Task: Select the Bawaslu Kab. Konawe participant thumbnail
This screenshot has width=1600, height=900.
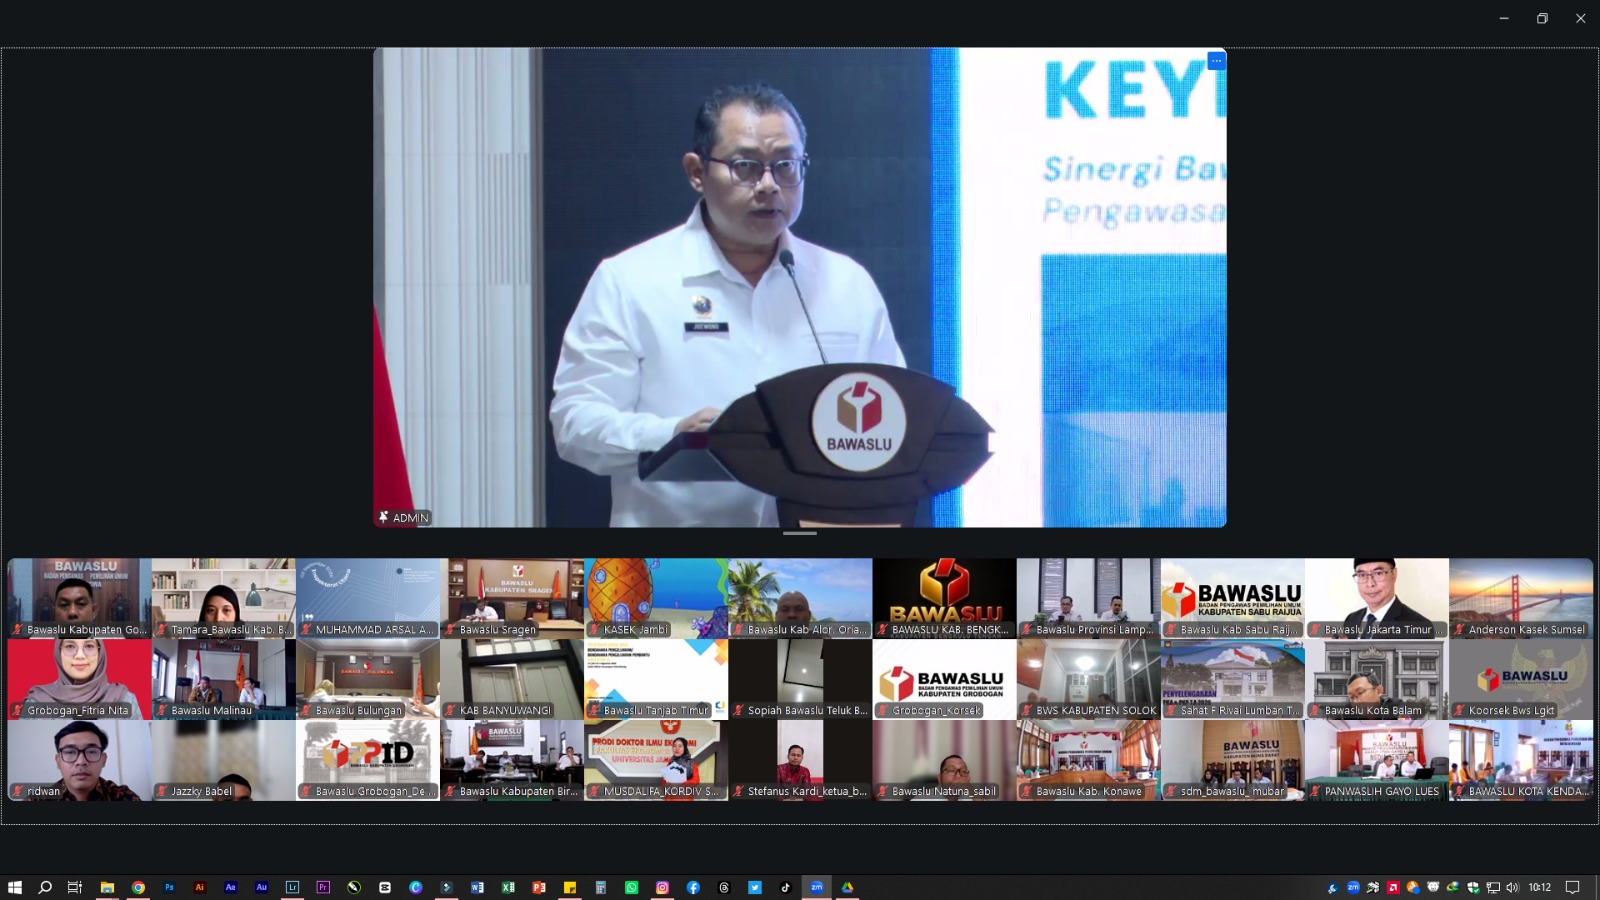Action: click(x=1089, y=760)
